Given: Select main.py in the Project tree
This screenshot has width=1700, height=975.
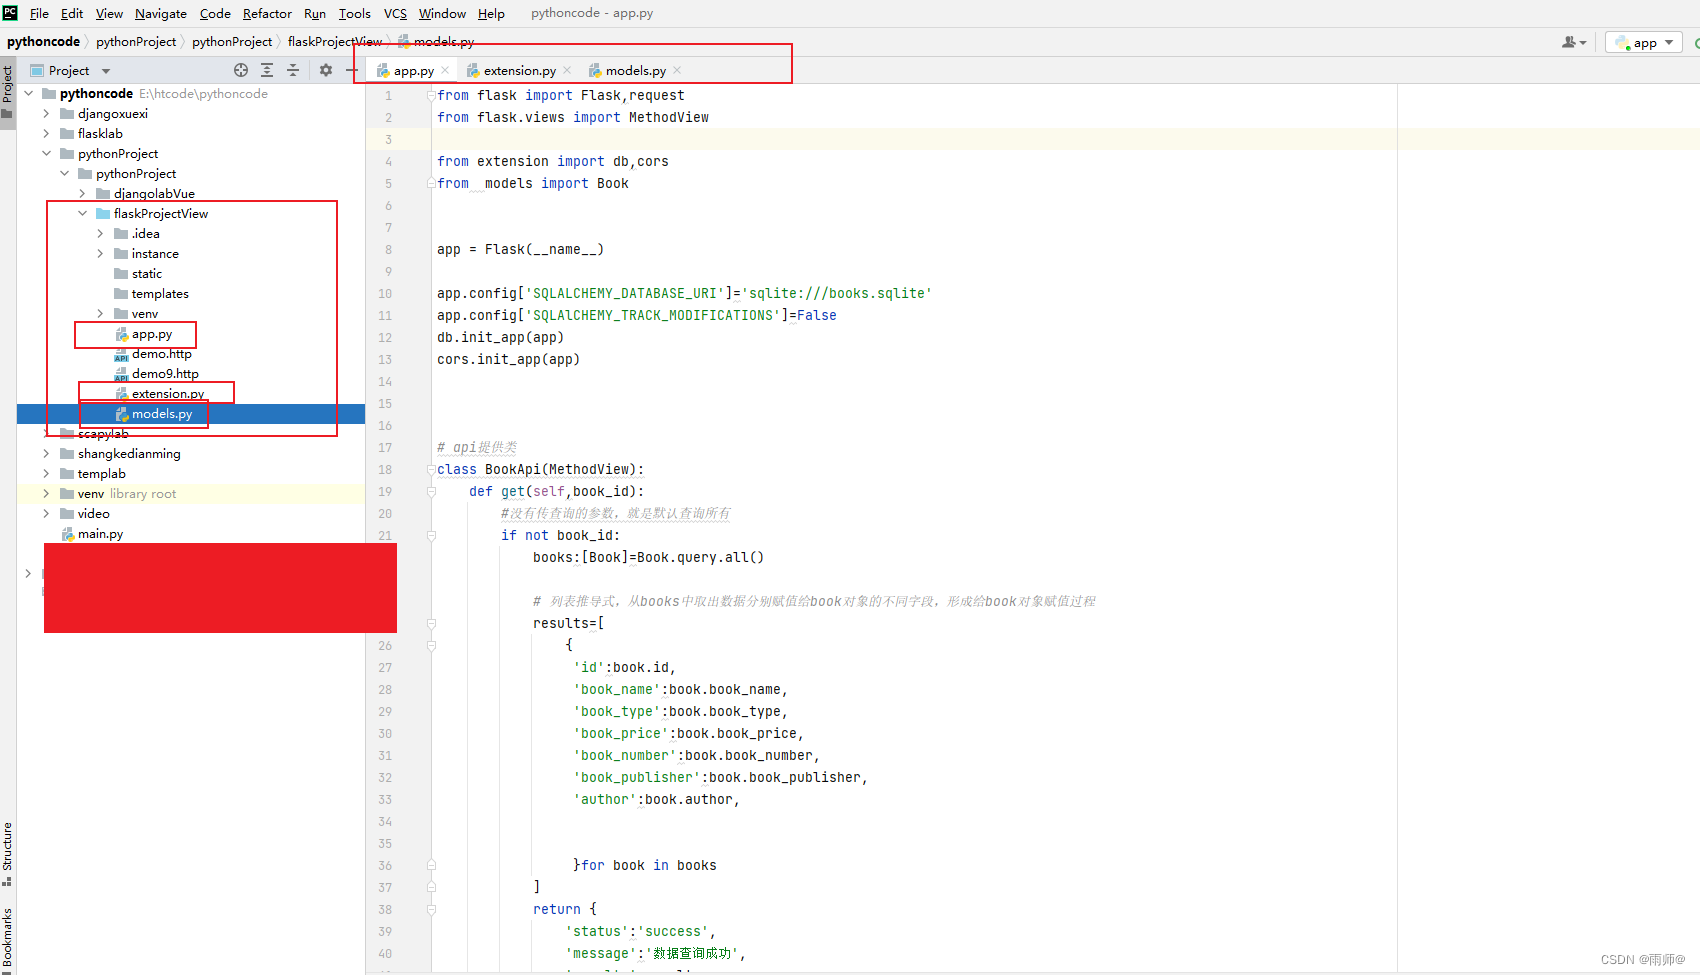Looking at the screenshot, I should tap(100, 533).
